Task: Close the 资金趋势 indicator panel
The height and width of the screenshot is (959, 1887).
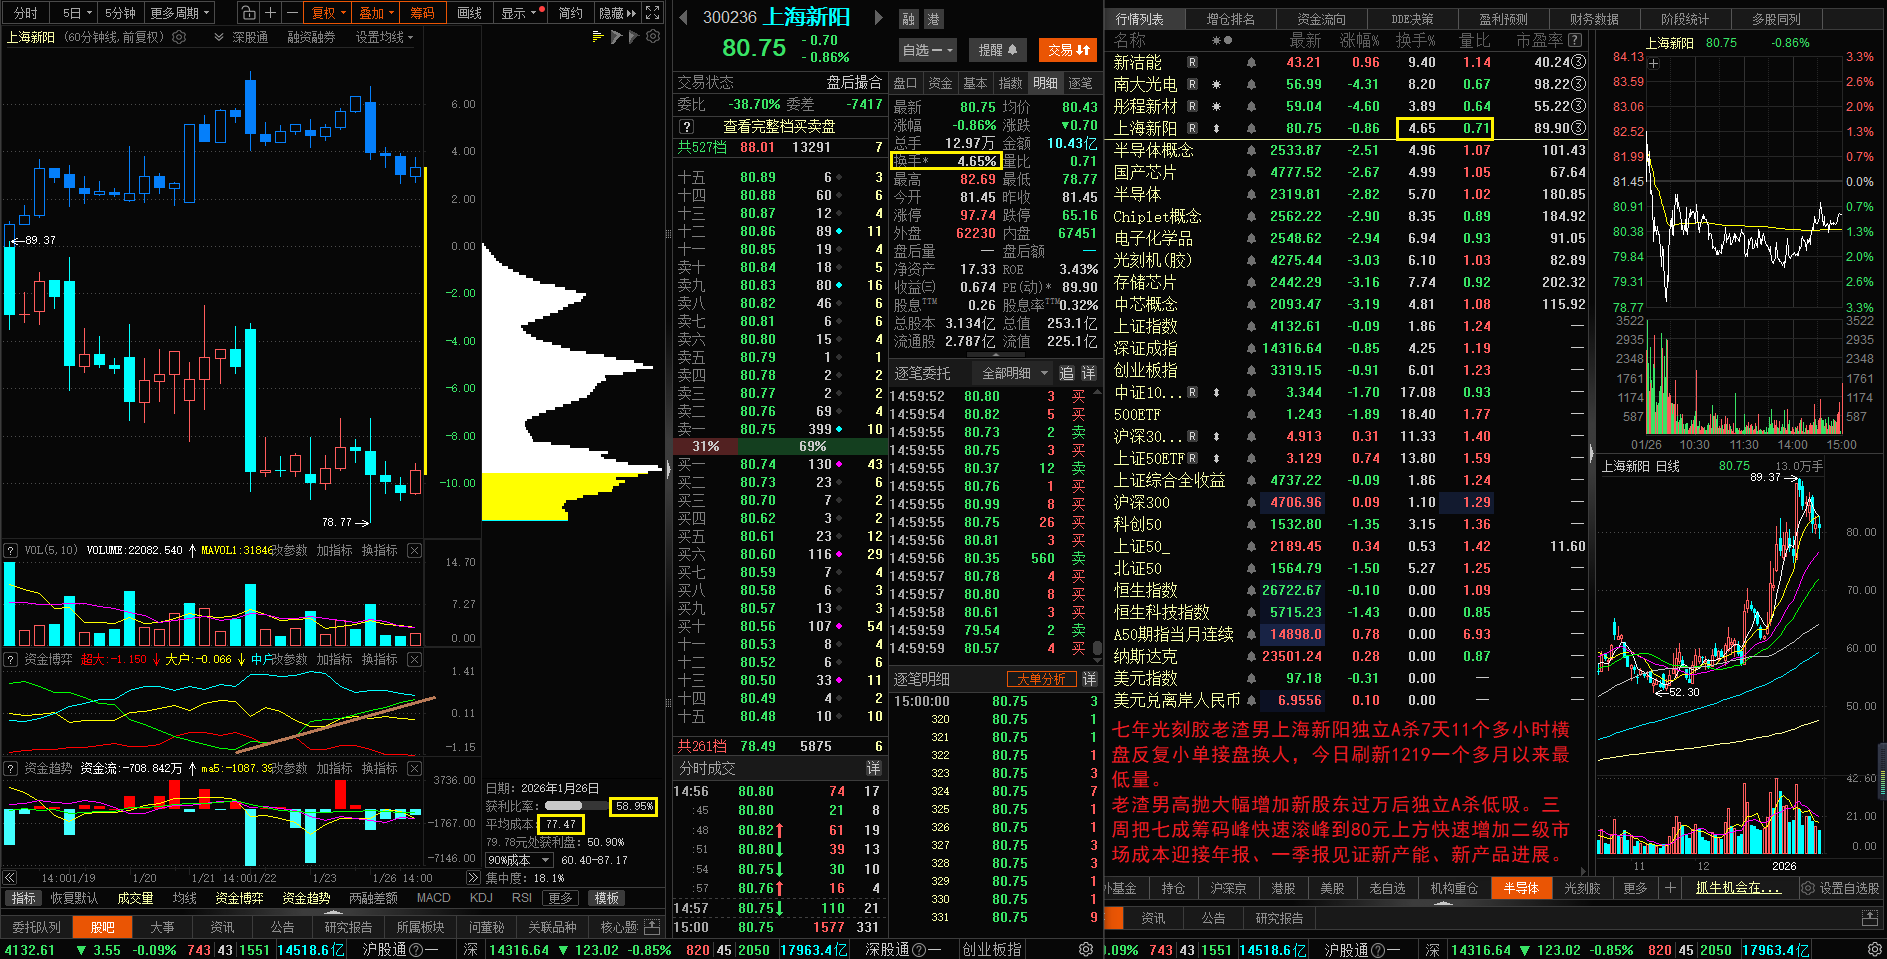Action: pos(415,769)
